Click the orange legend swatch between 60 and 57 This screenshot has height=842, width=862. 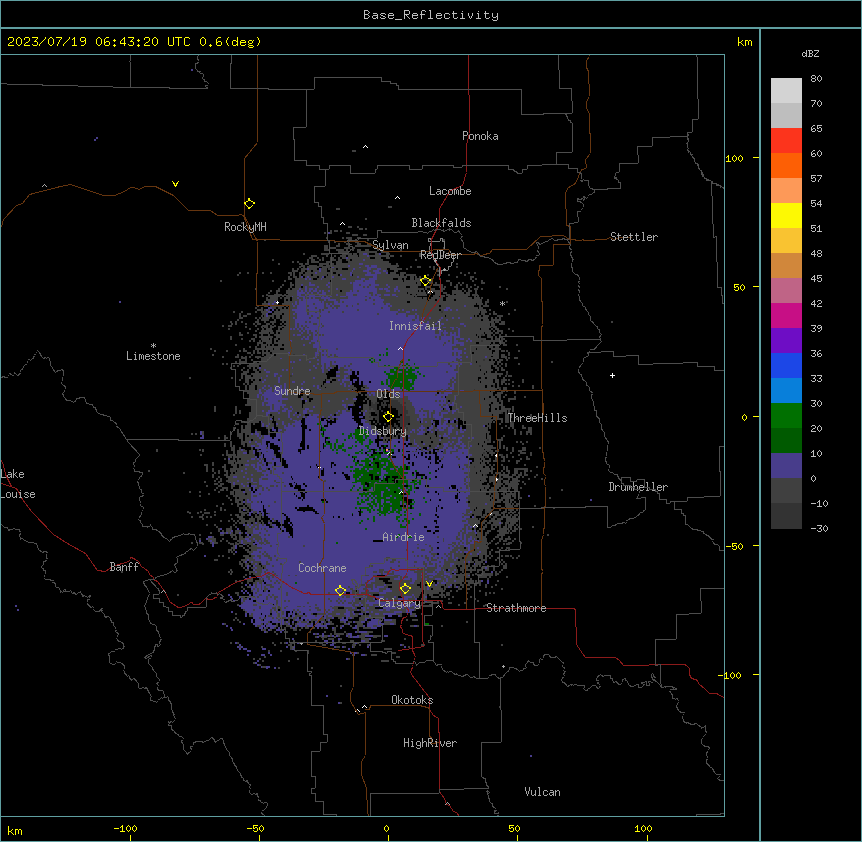pos(786,165)
